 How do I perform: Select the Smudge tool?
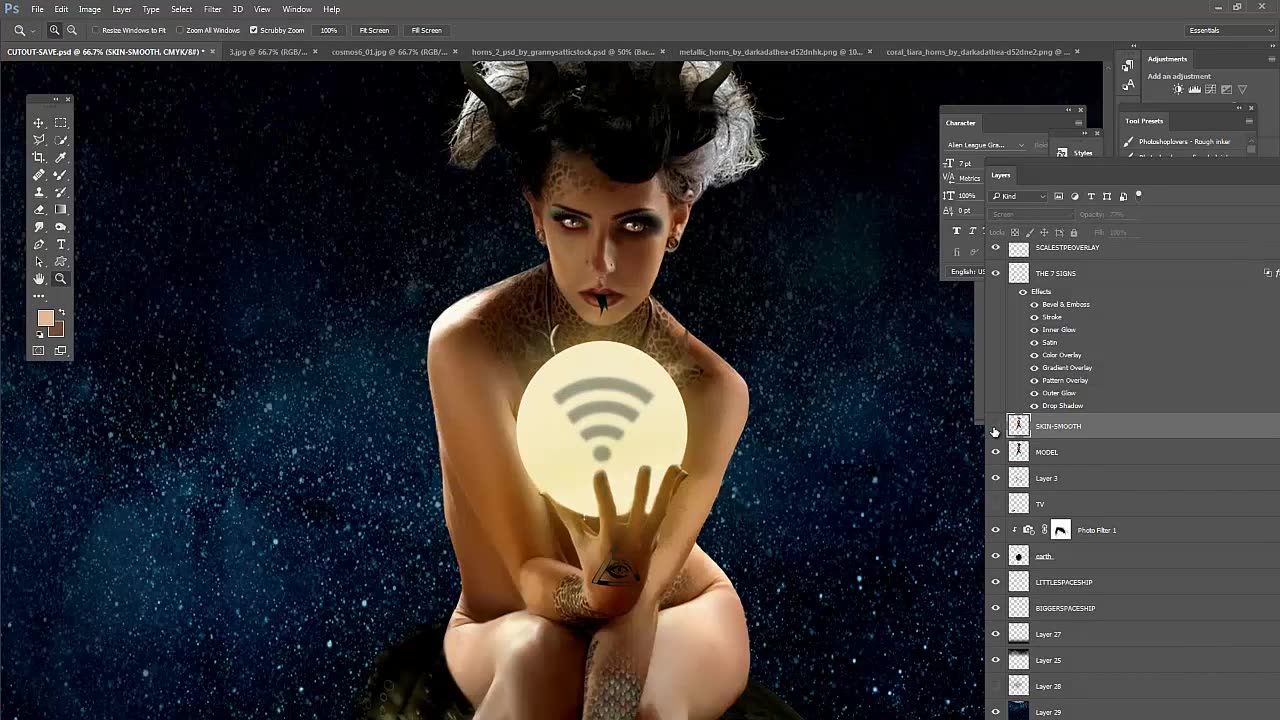pyautogui.click(x=39, y=227)
